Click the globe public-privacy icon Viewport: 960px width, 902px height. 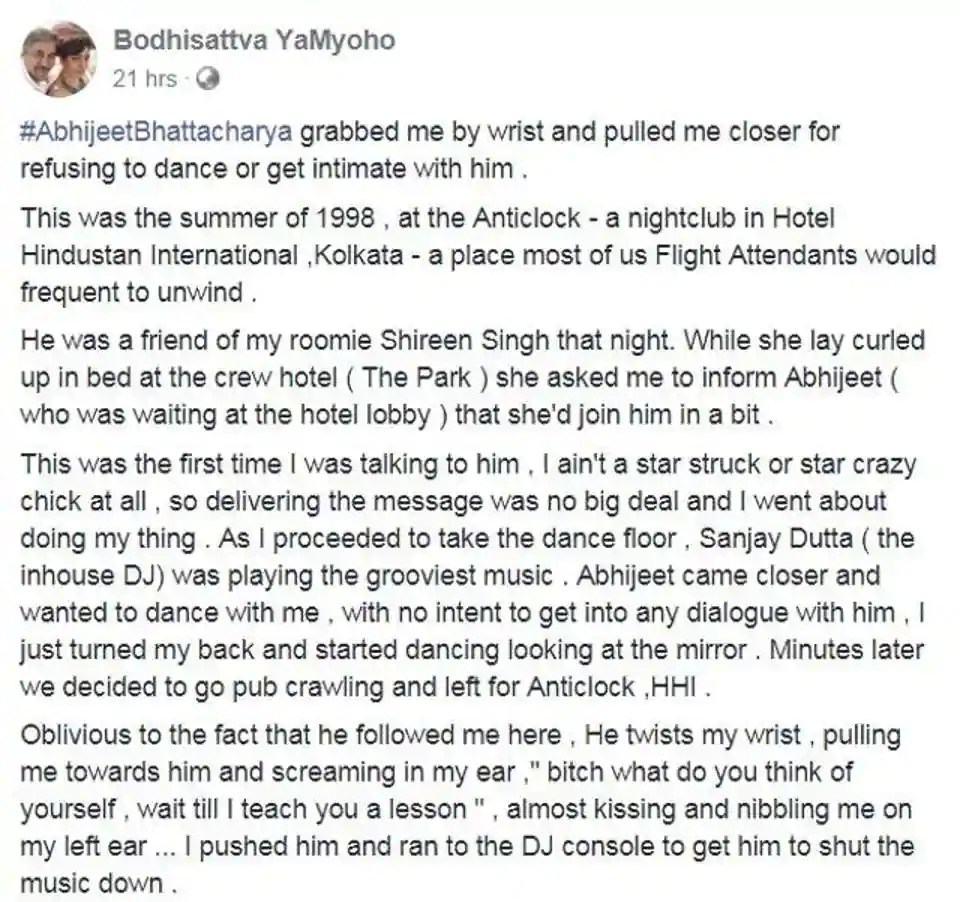click(x=207, y=80)
